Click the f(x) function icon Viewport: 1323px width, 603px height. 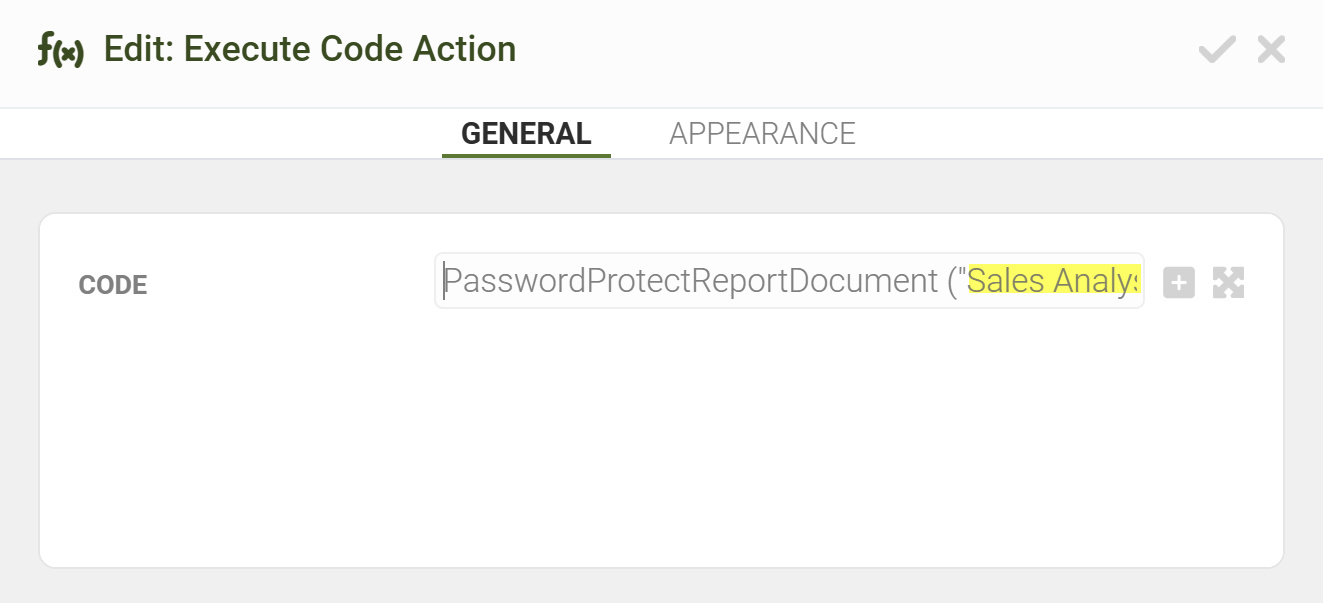[60, 50]
